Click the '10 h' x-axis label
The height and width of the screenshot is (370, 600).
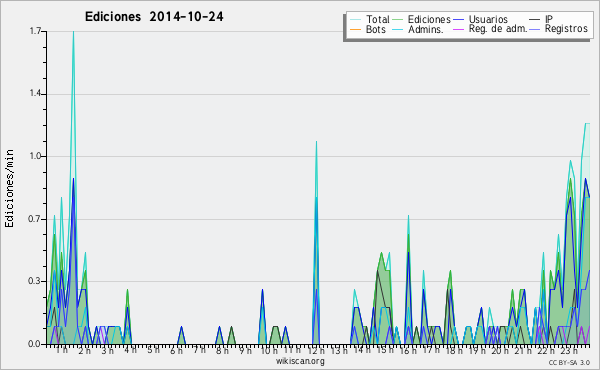269,350
